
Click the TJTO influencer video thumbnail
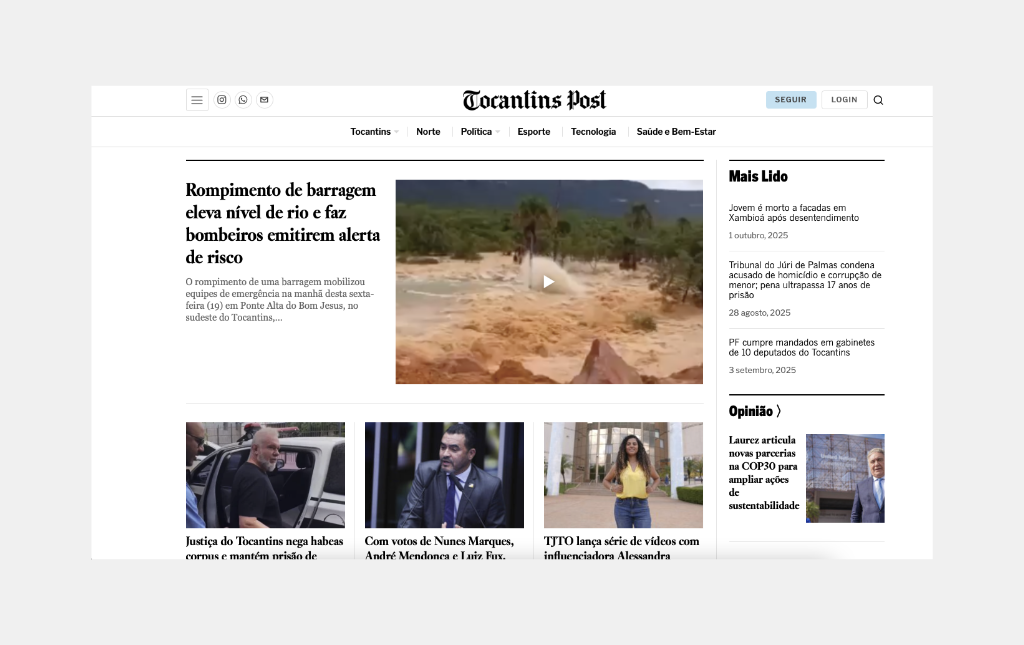[x=623, y=475]
